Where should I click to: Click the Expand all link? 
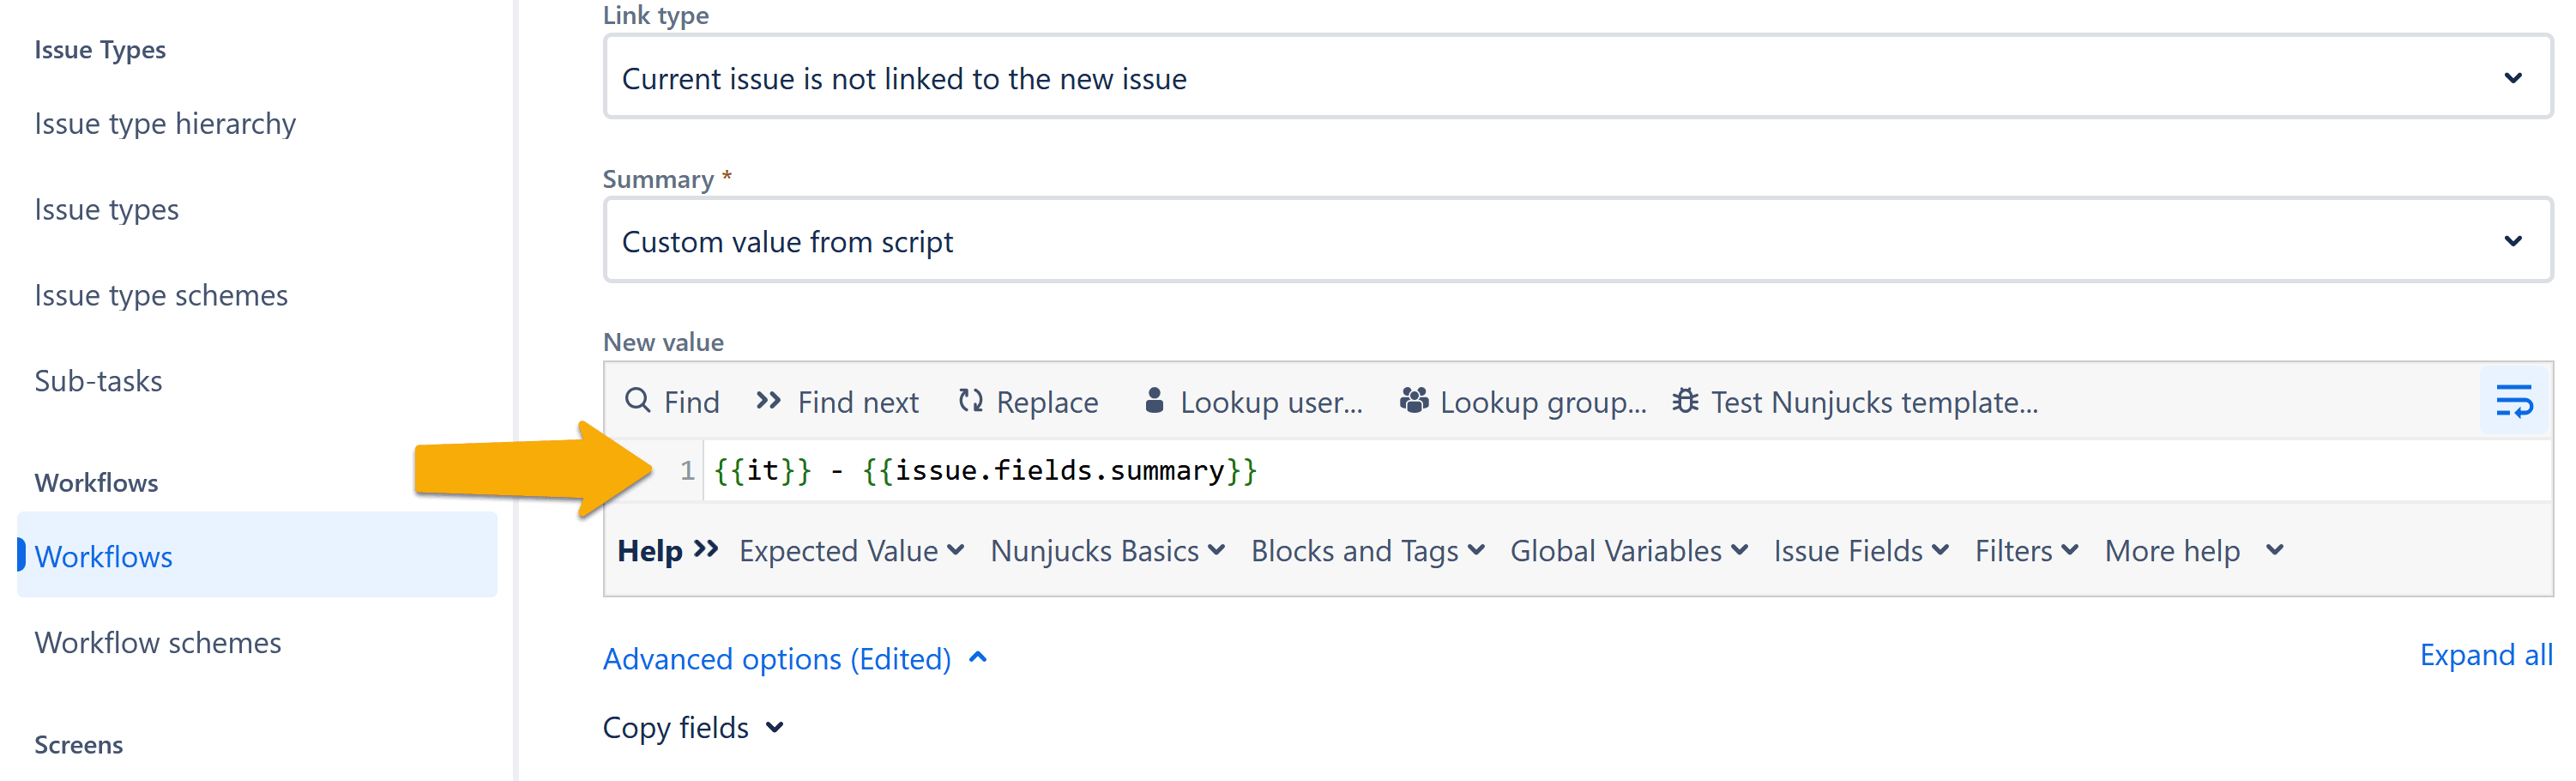coord(2485,655)
